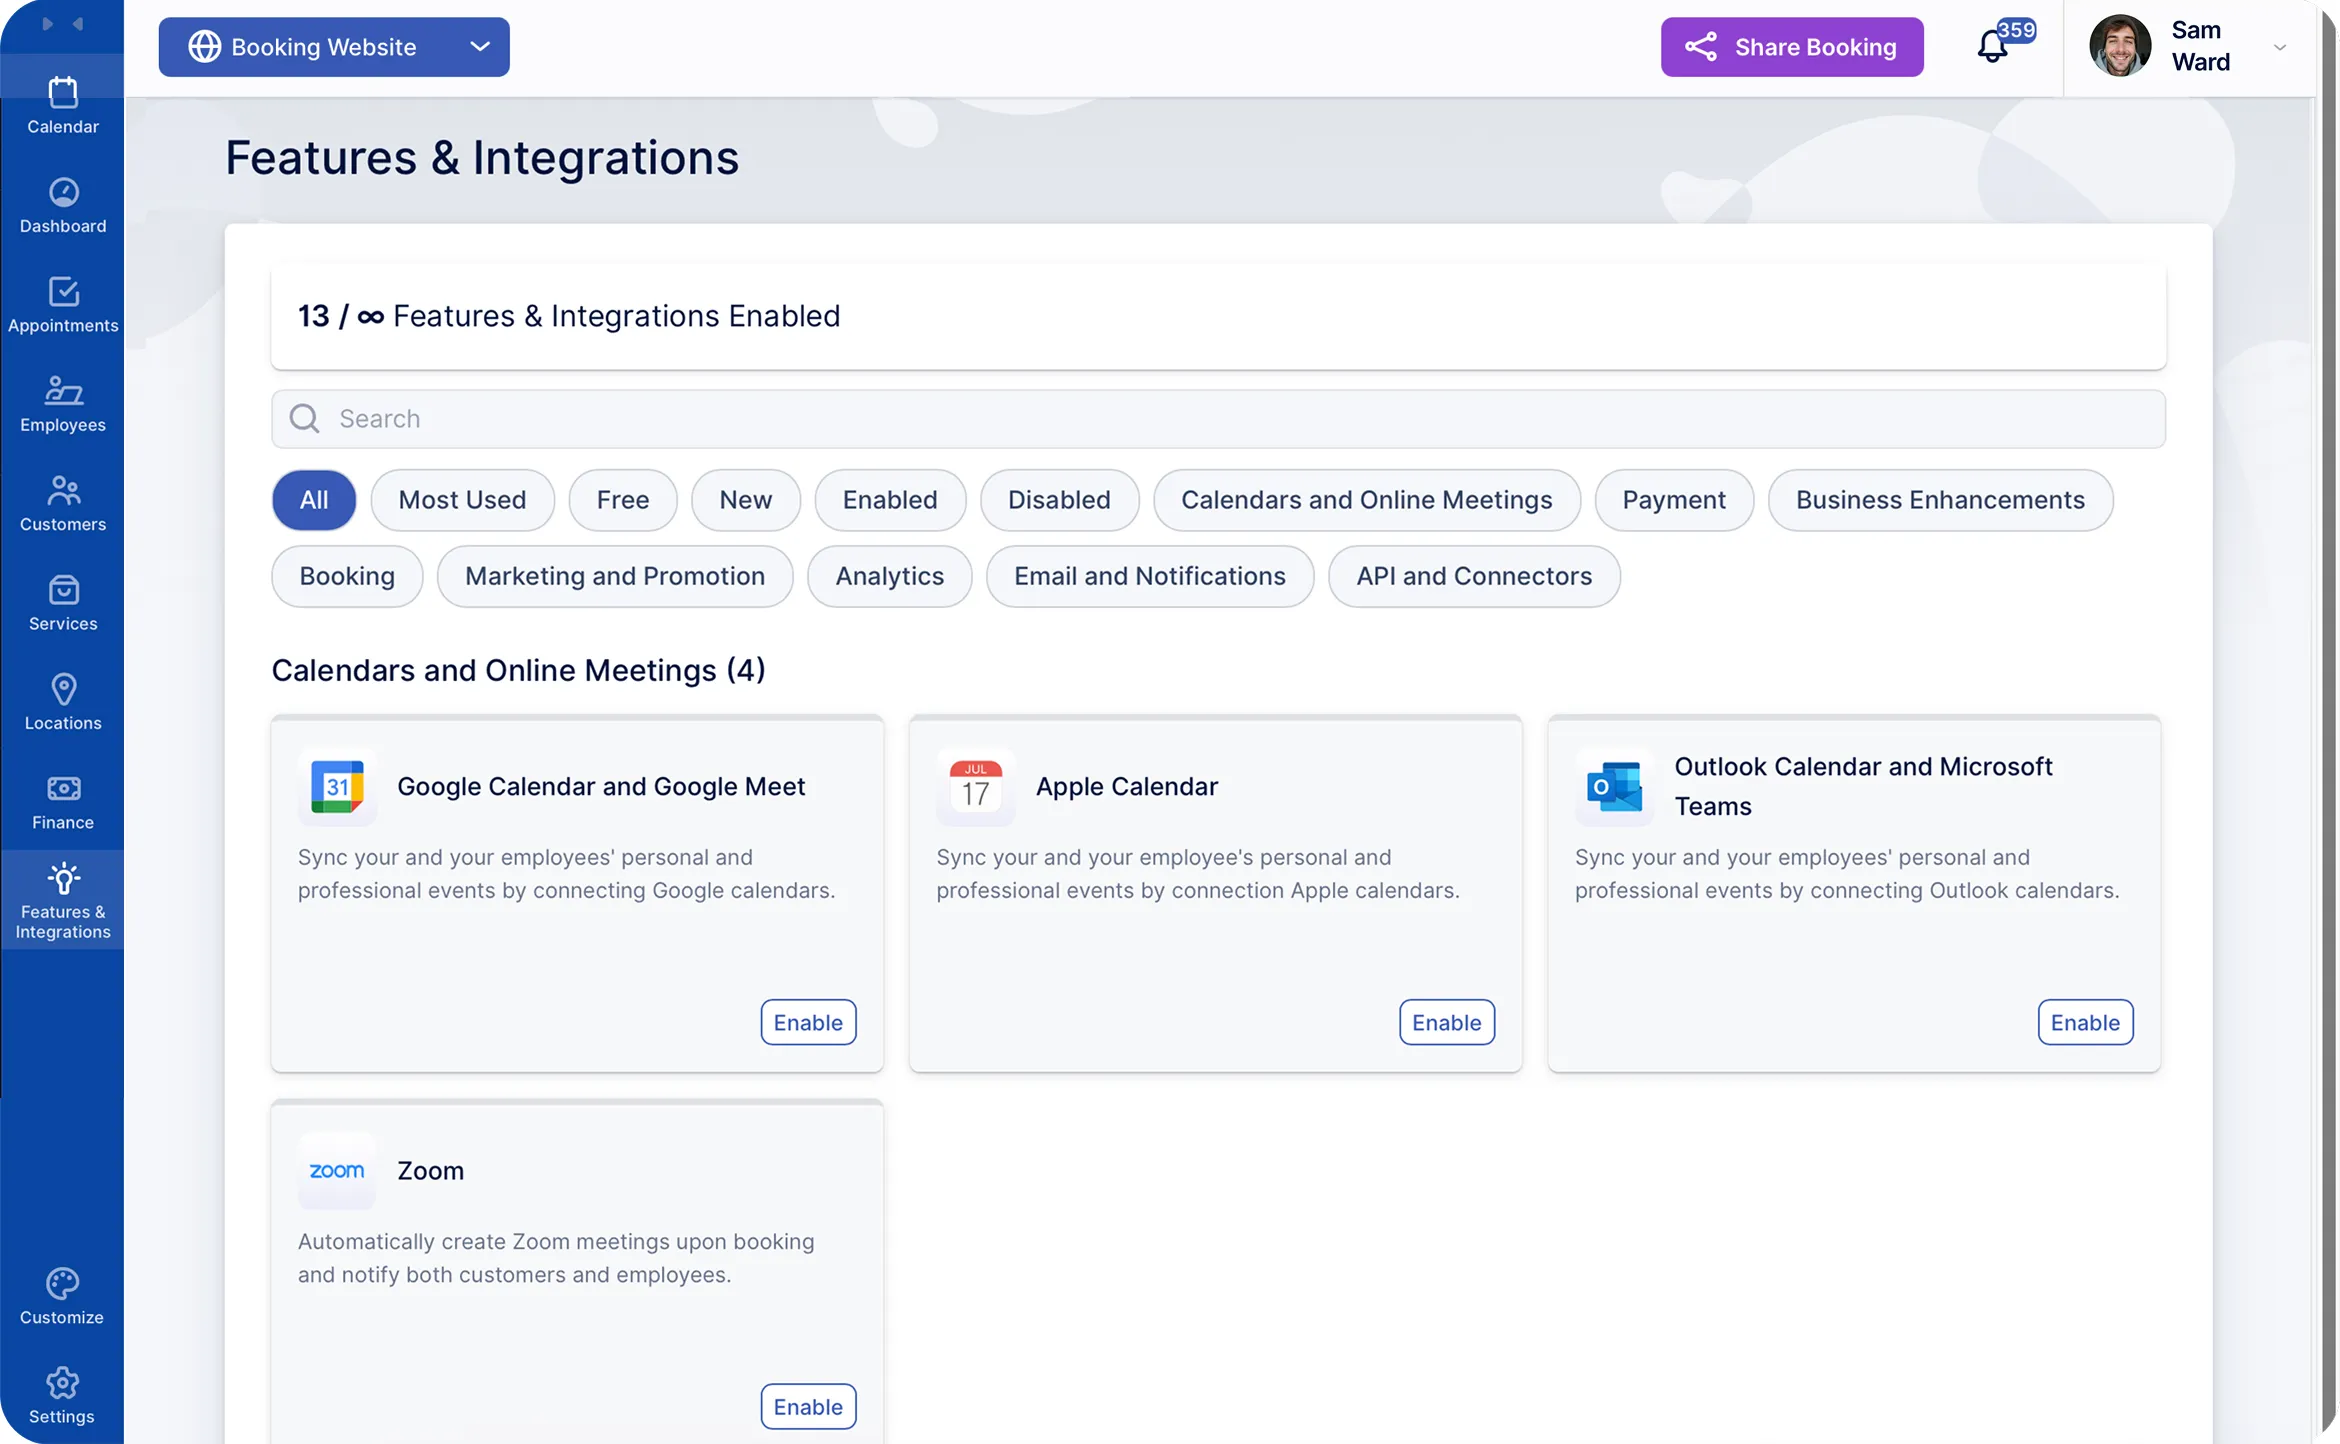The image size is (2340, 1444).
Task: Select the Analytics category filter
Action: coord(888,576)
